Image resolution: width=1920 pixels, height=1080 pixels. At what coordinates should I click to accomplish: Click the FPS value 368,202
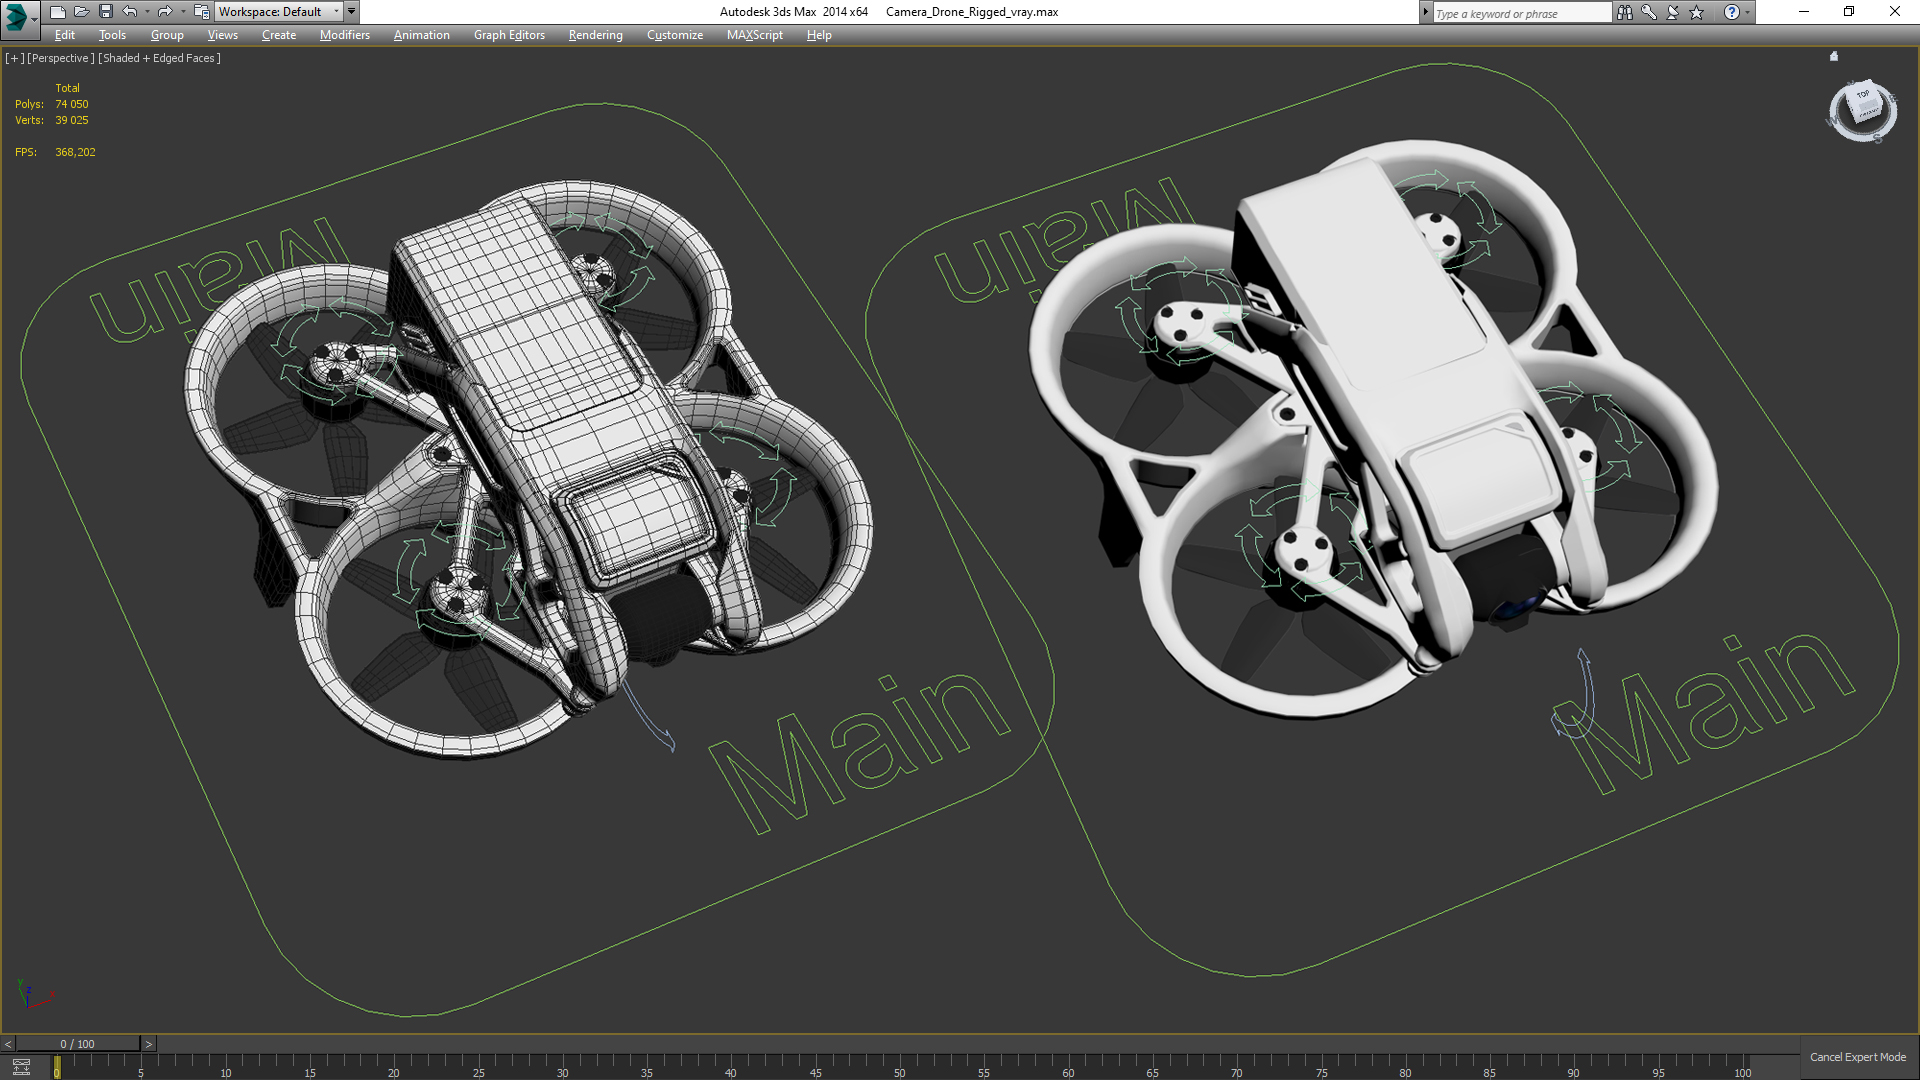click(76, 152)
